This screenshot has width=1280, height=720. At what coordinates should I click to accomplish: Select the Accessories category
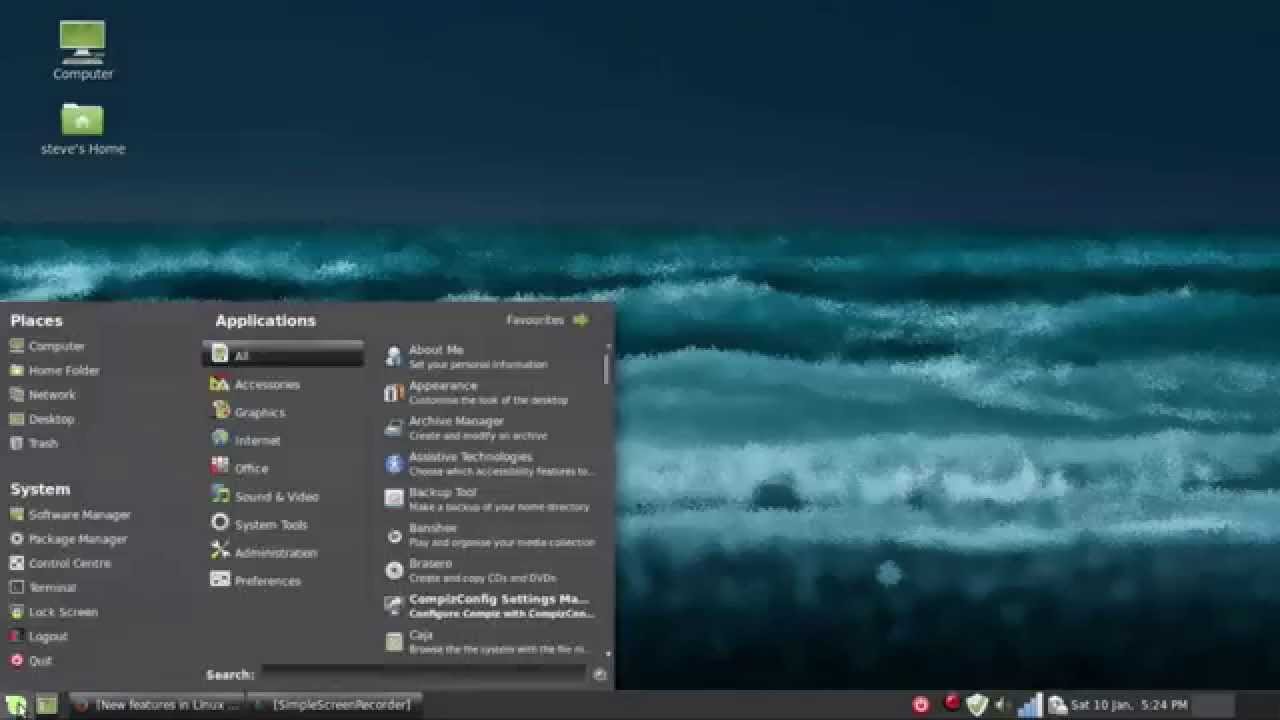(x=284, y=384)
